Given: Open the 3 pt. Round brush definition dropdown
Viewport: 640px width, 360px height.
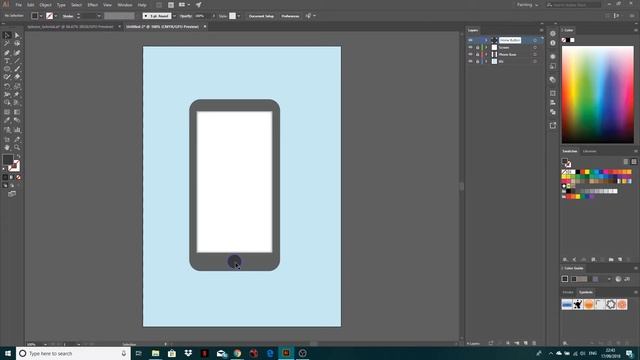Looking at the screenshot, I should 174,16.
